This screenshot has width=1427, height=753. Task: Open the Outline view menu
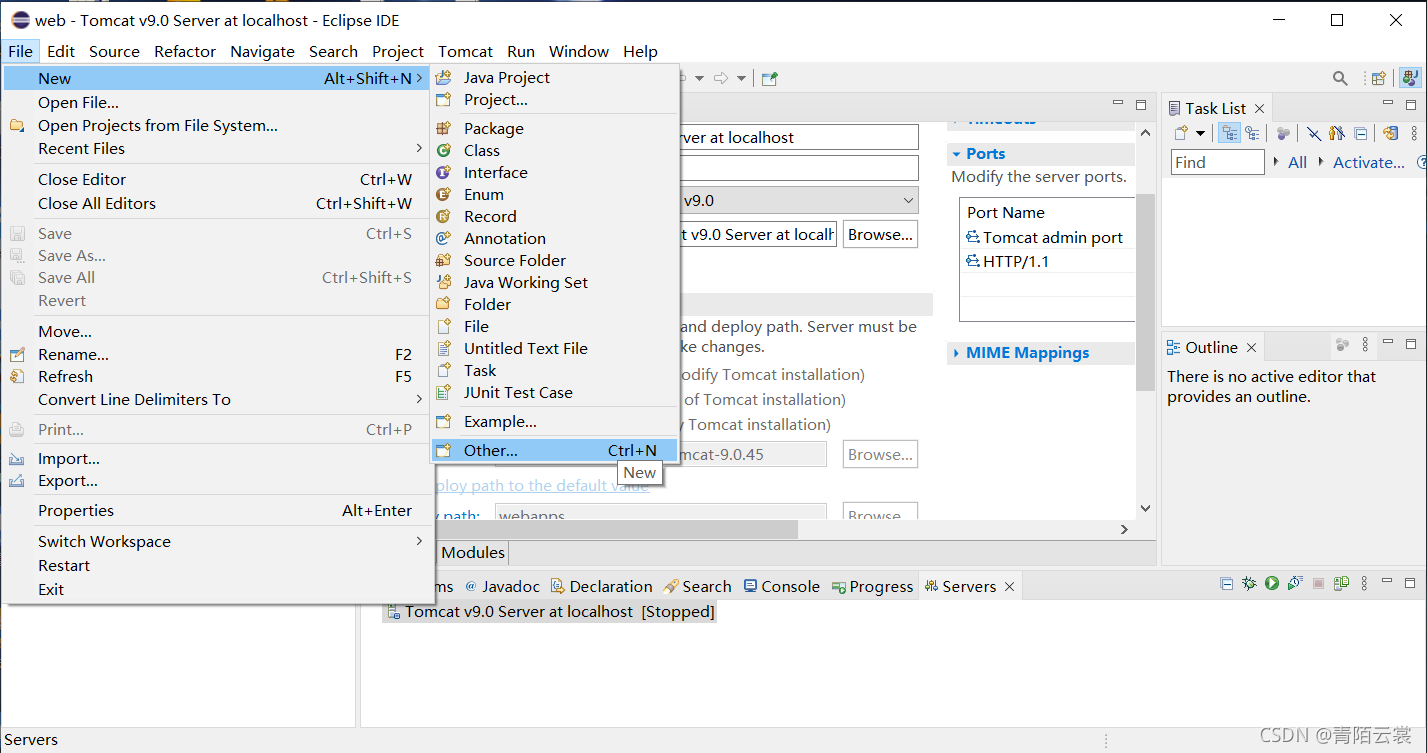click(x=1366, y=344)
